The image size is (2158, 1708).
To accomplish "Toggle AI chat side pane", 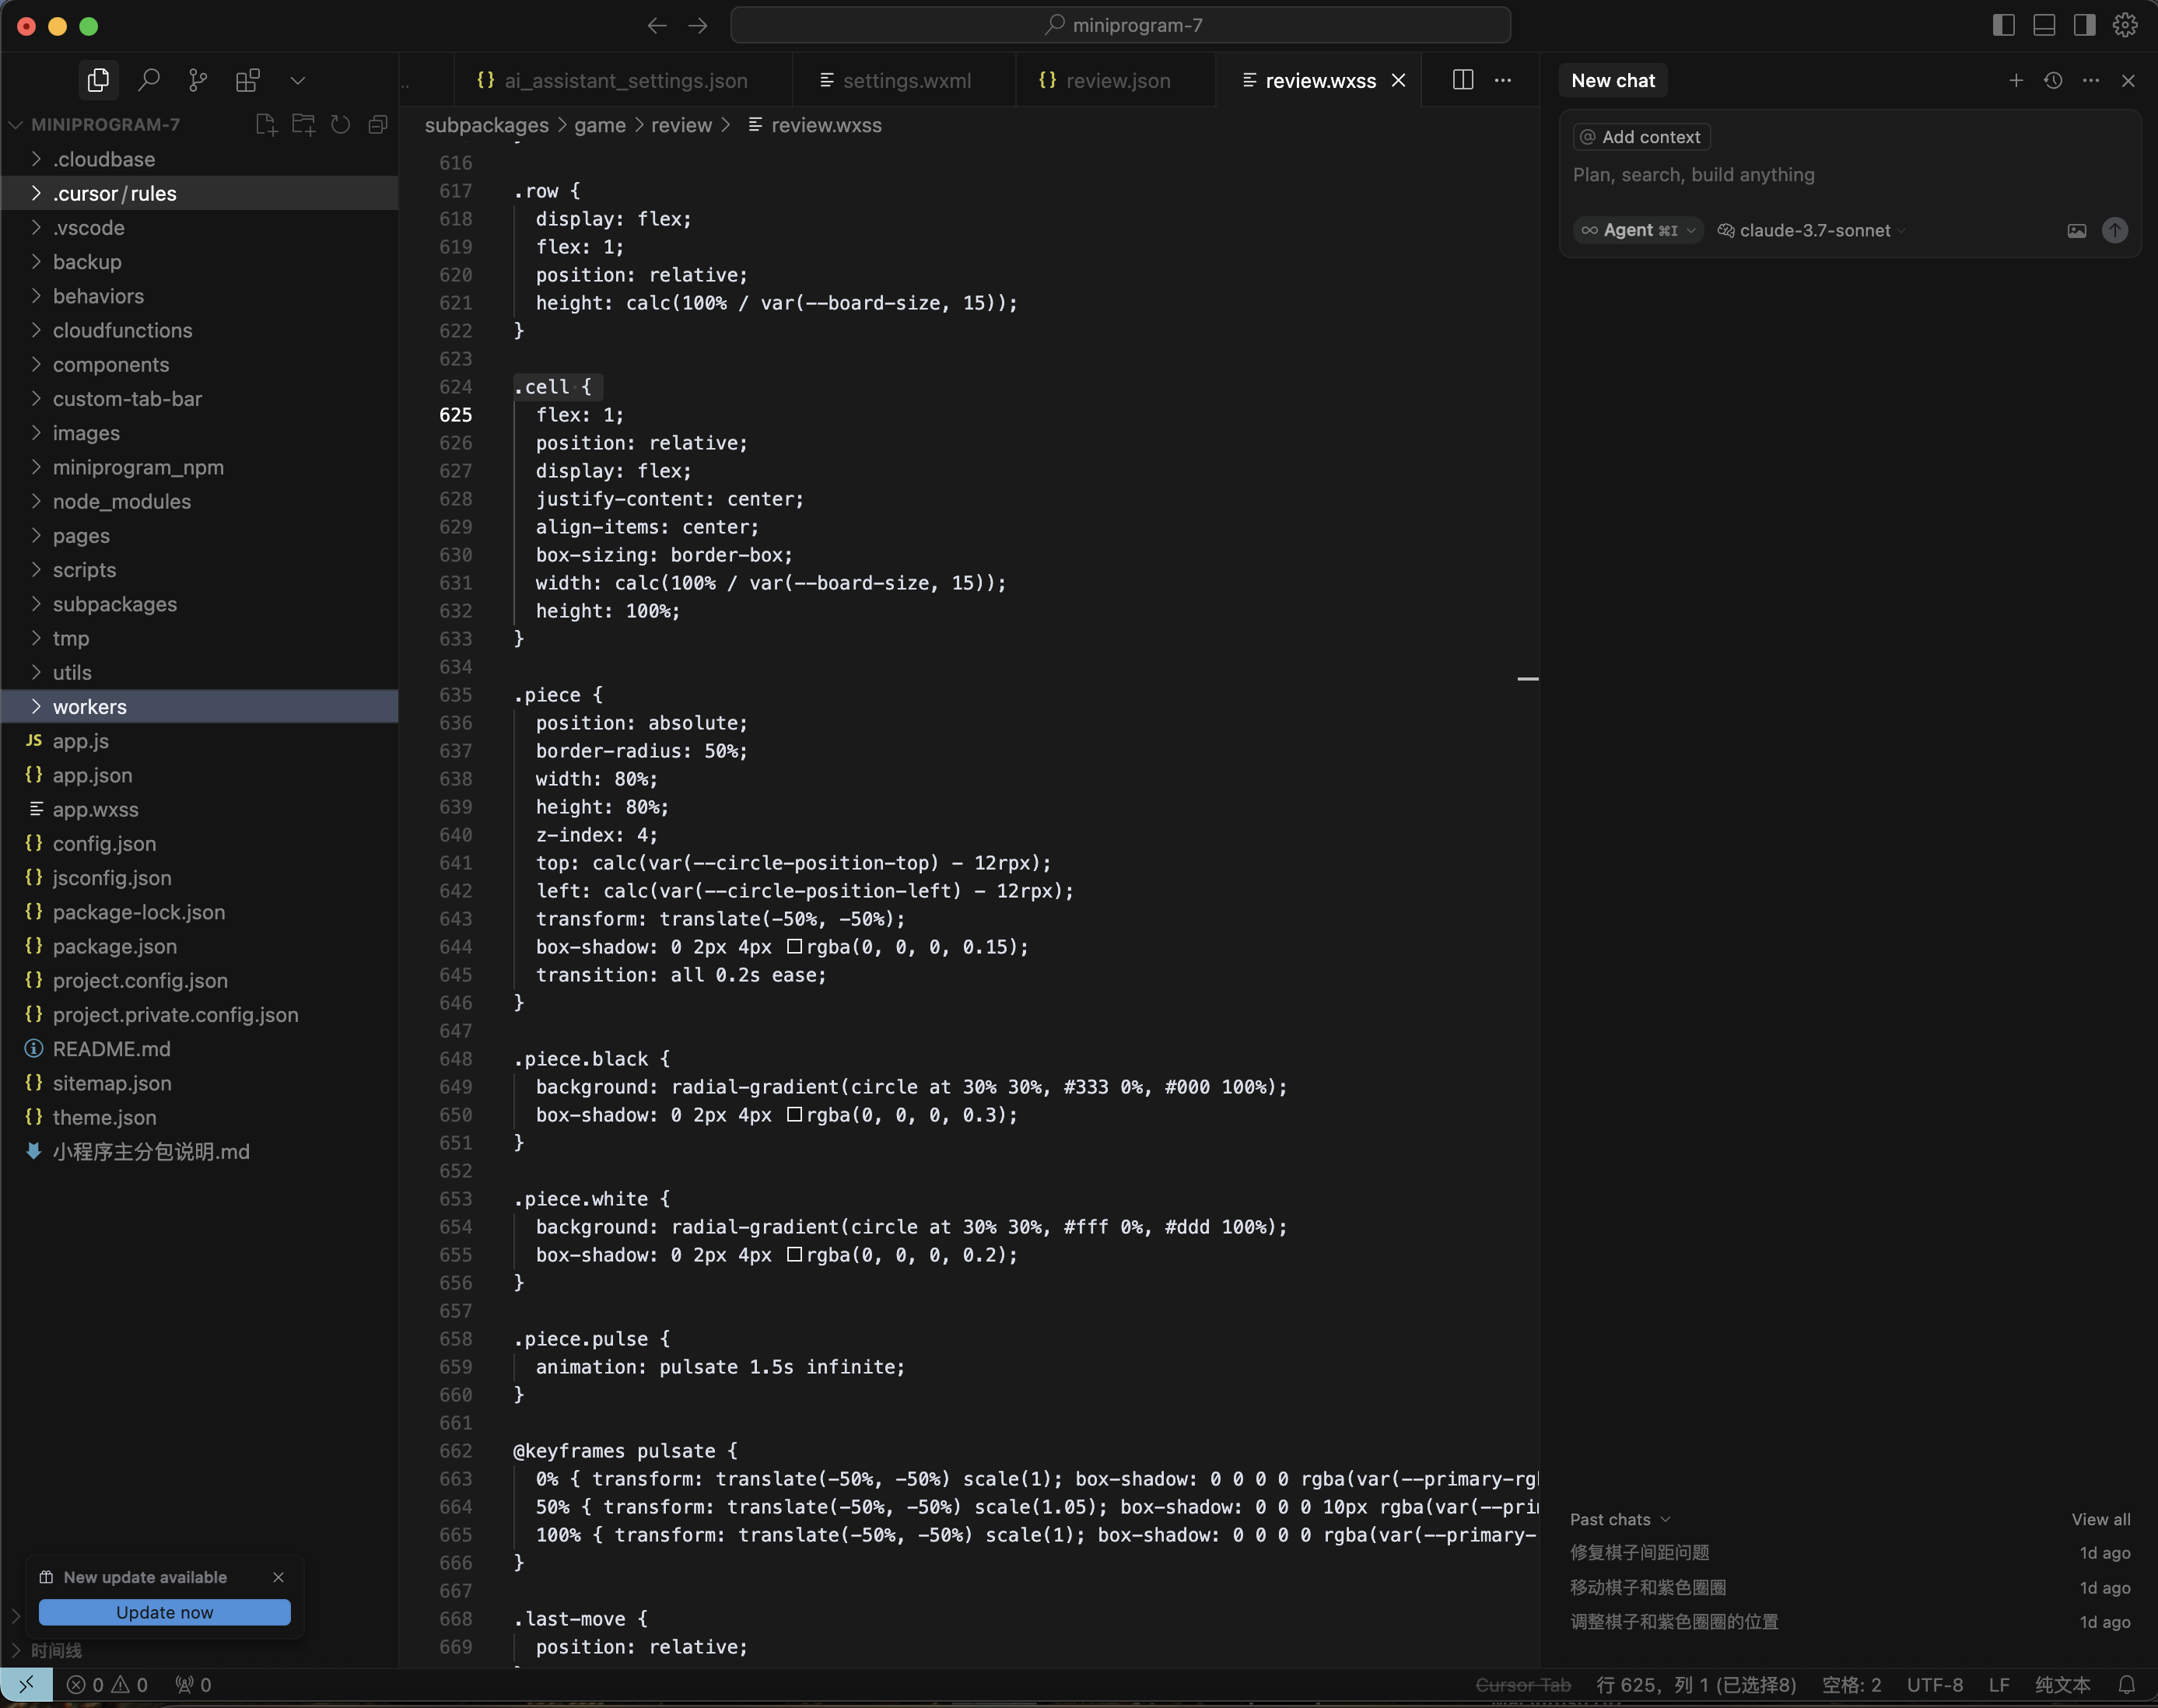I will pos(2085,25).
